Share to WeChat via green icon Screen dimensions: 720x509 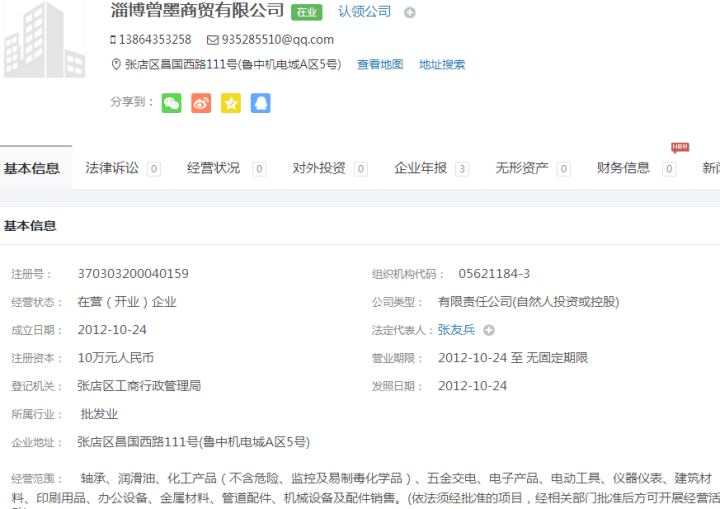pyautogui.click(x=172, y=103)
